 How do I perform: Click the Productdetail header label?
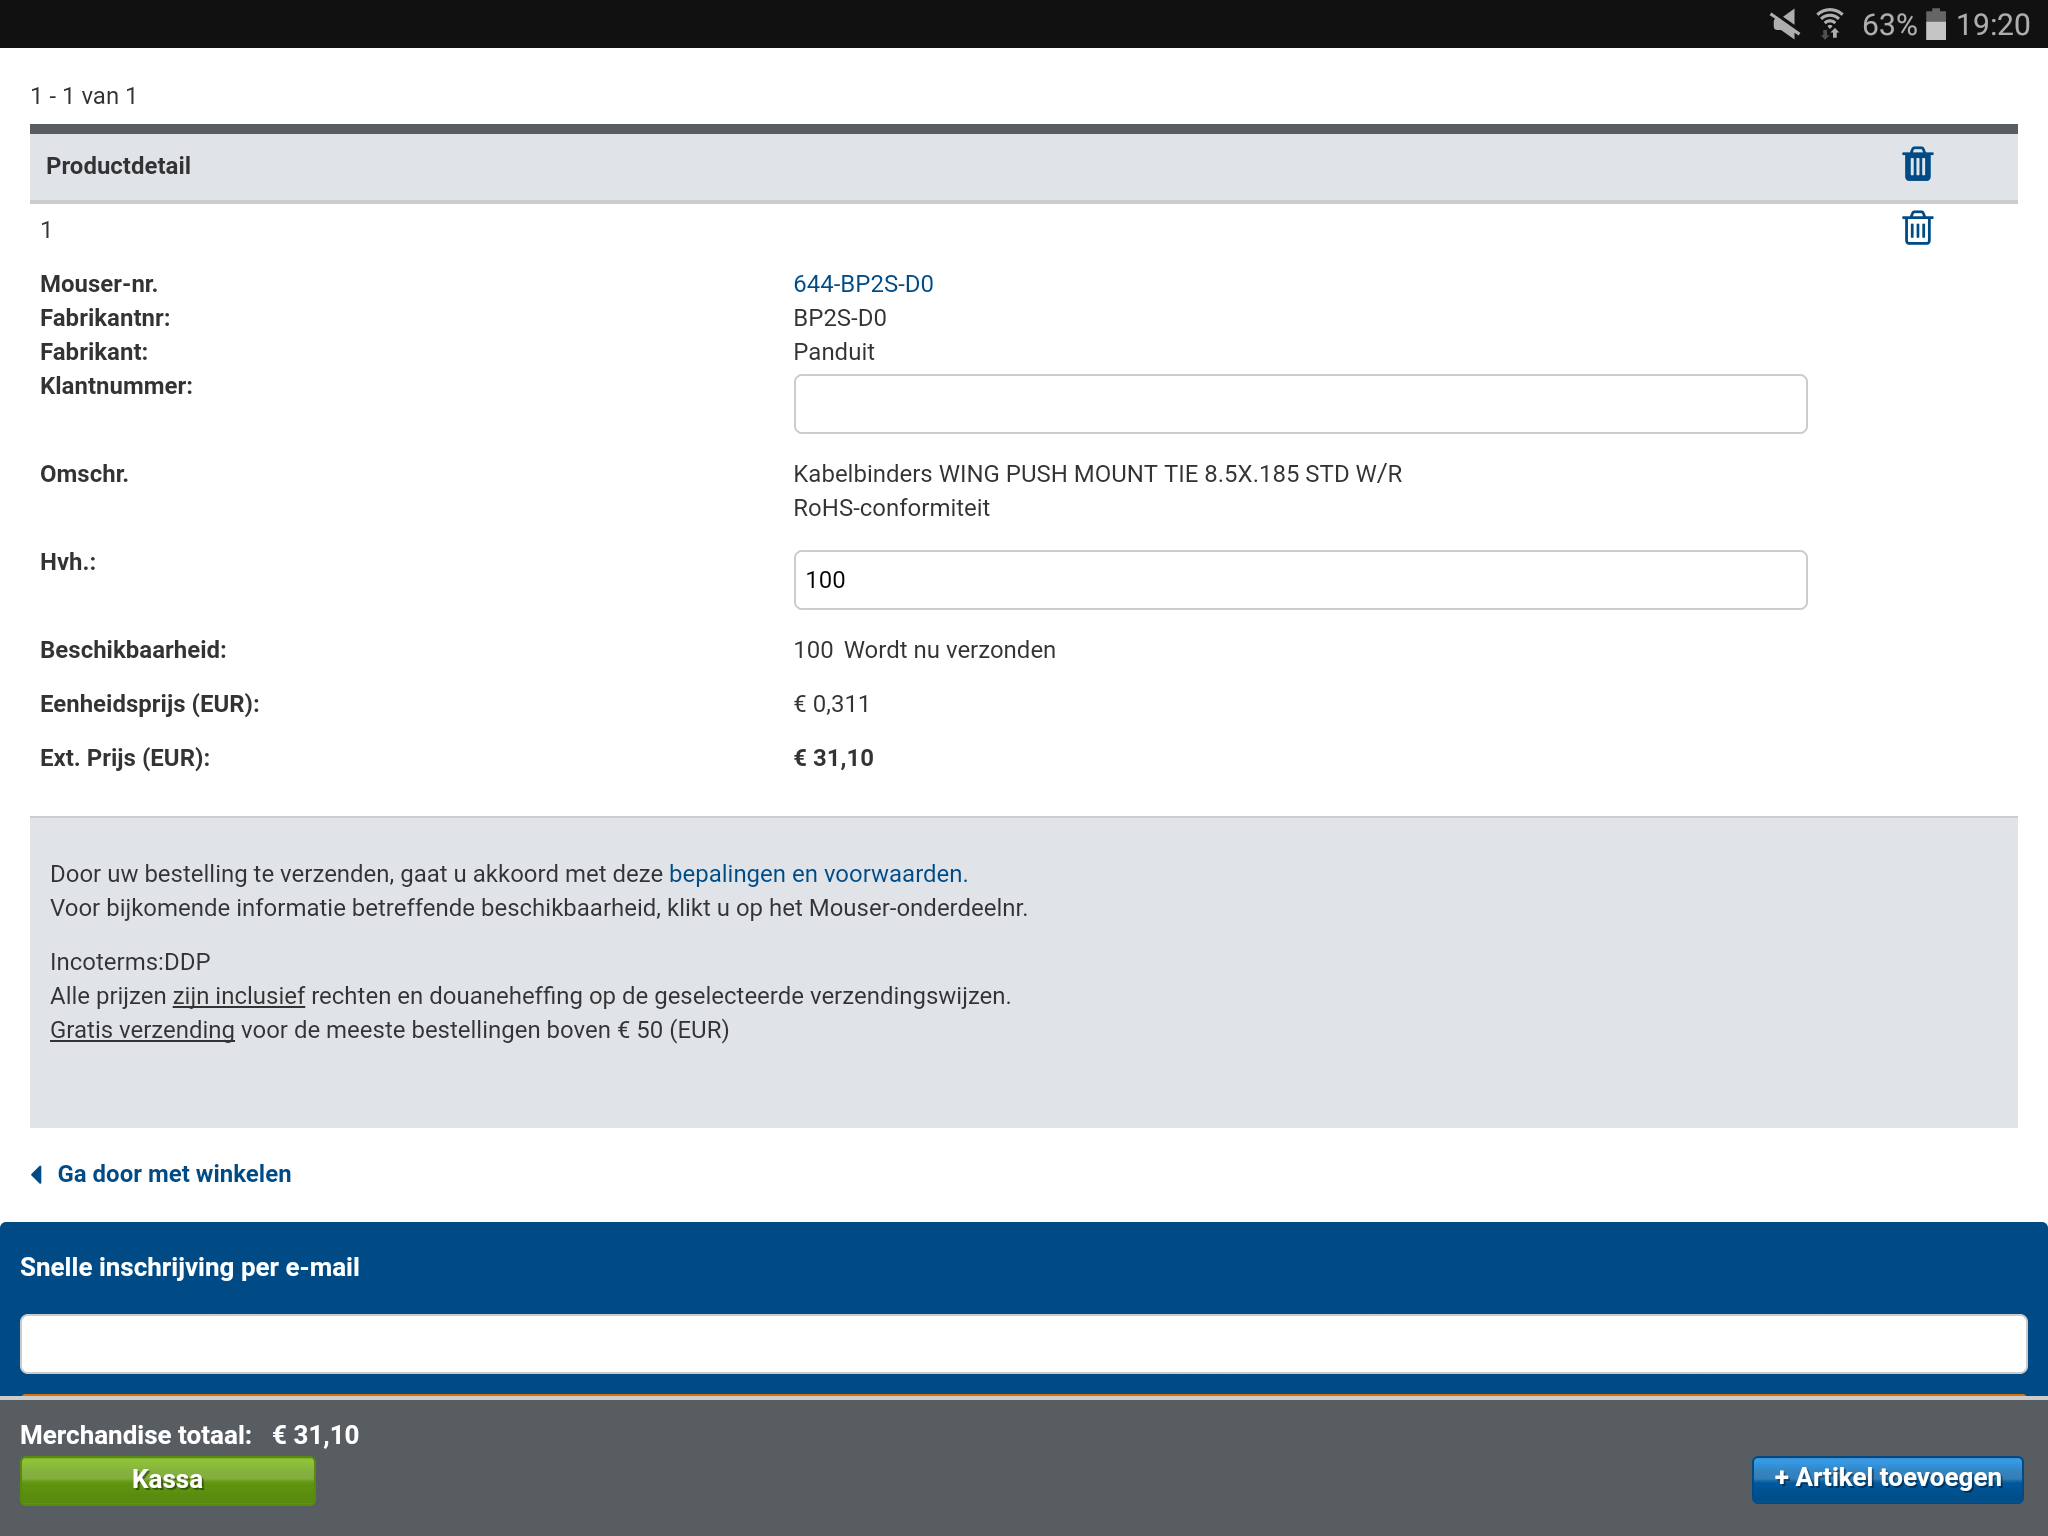[118, 166]
